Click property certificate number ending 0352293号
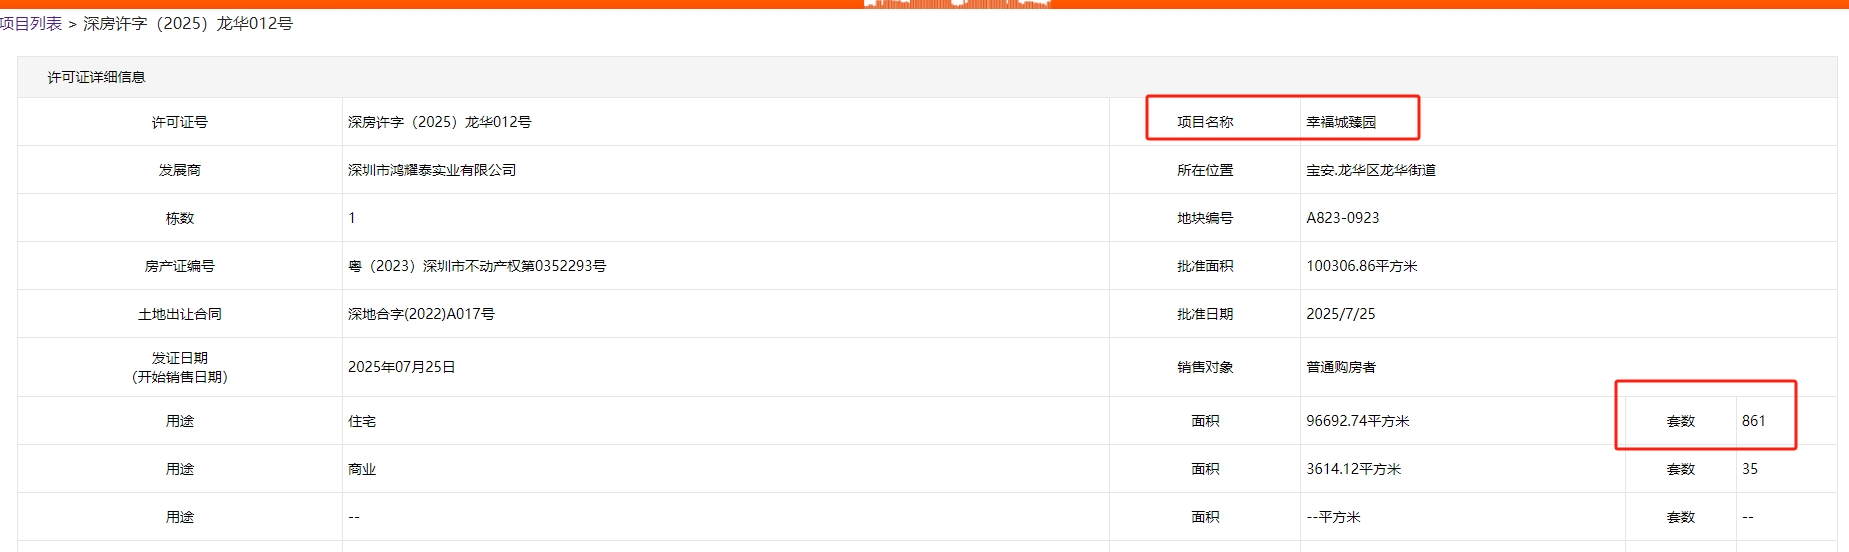Viewport: 1849px width, 552px height. [x=477, y=266]
